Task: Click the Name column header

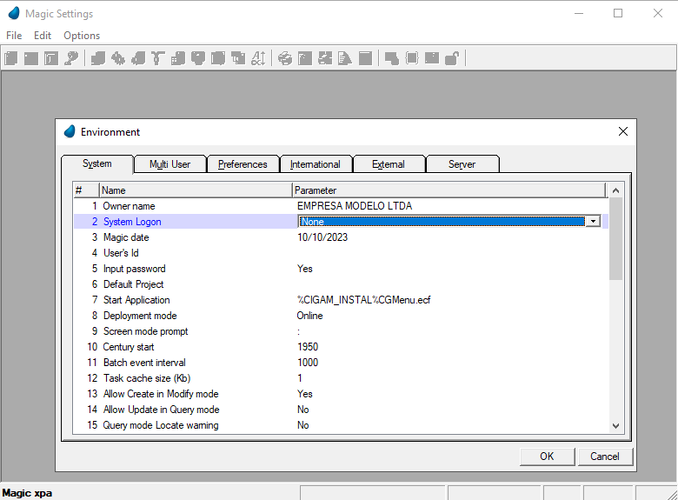Action: coord(195,190)
